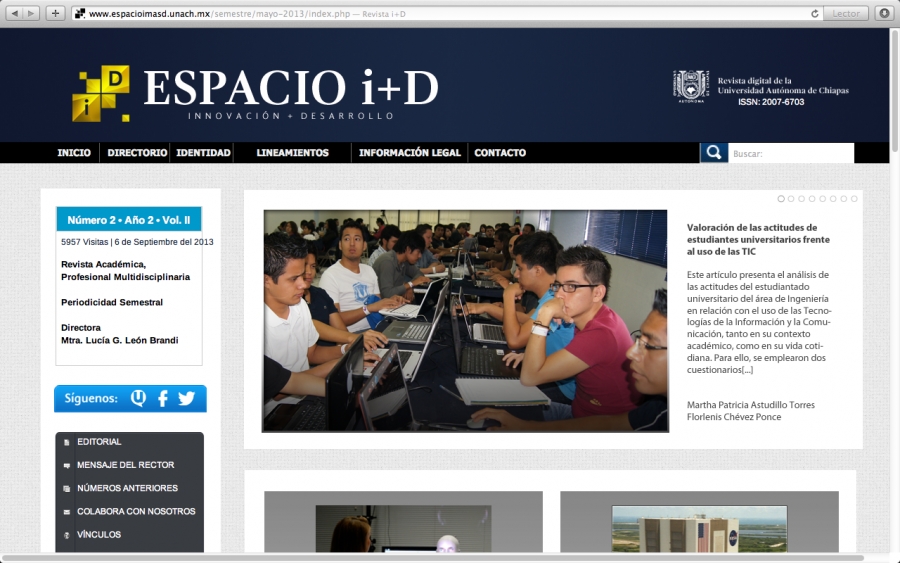Select the fifth slideshow indicator dot
Viewport: 900px width, 563px height.
click(823, 199)
